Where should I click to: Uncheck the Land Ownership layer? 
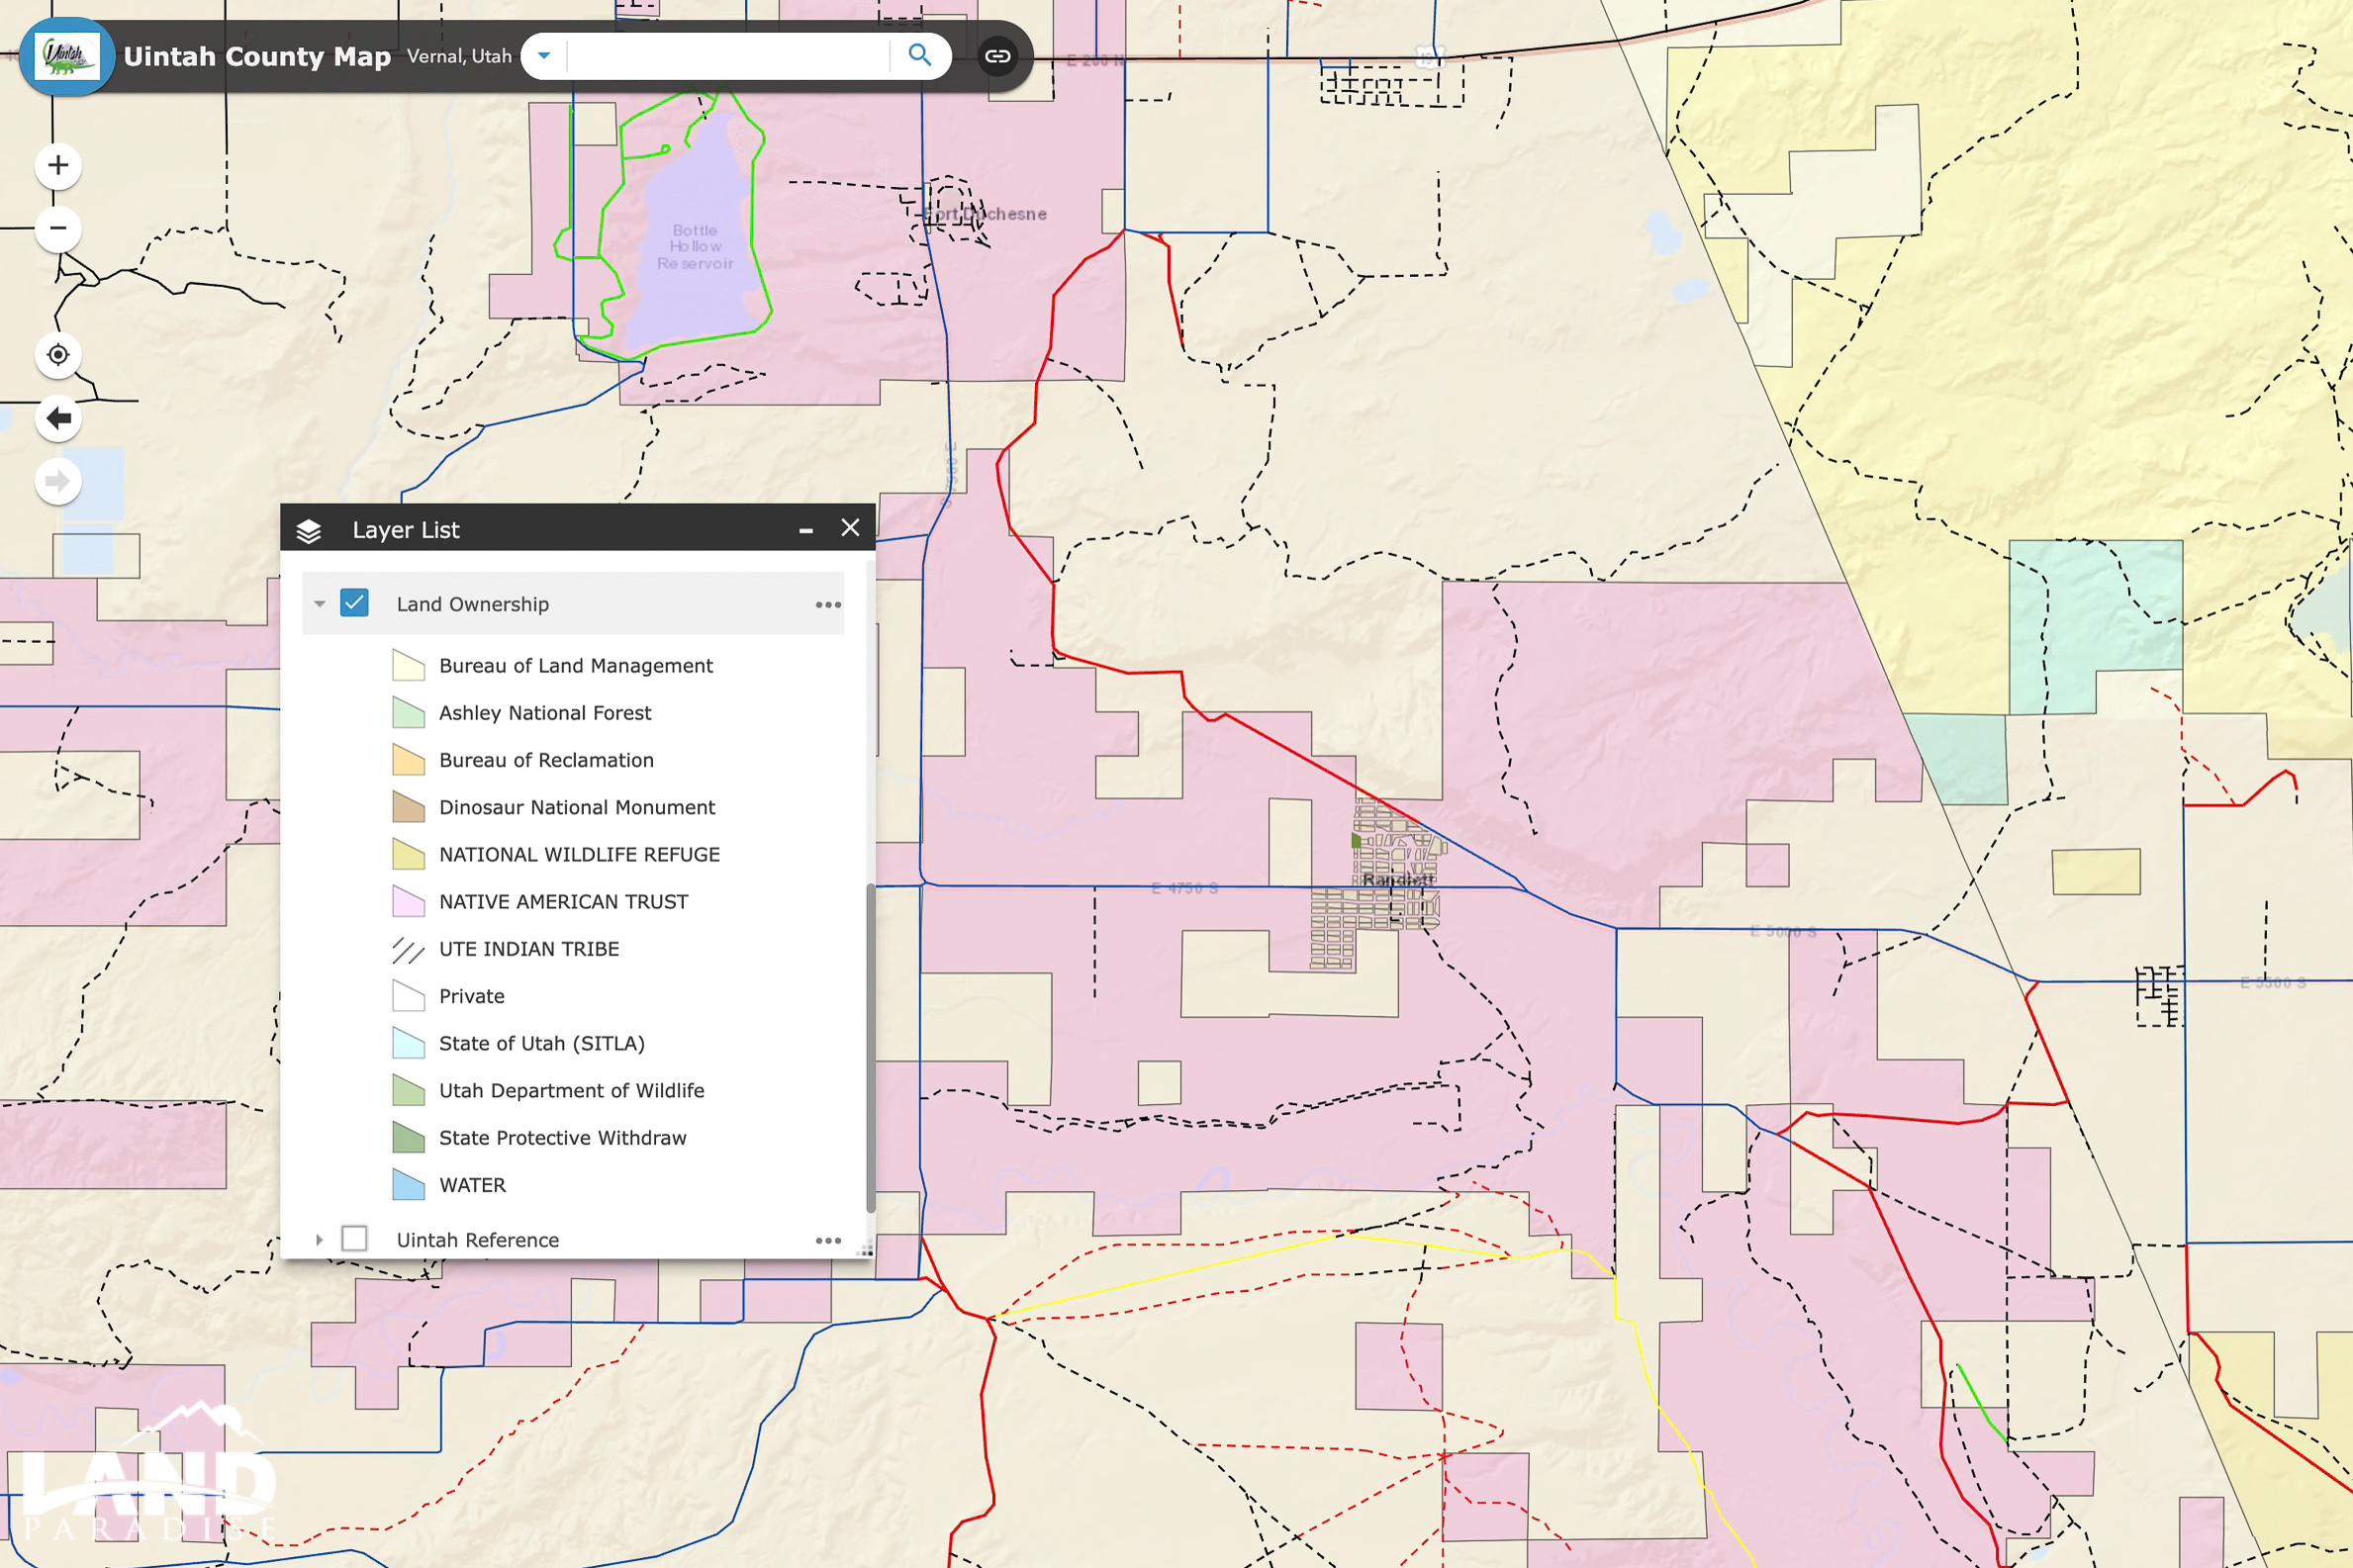(354, 603)
